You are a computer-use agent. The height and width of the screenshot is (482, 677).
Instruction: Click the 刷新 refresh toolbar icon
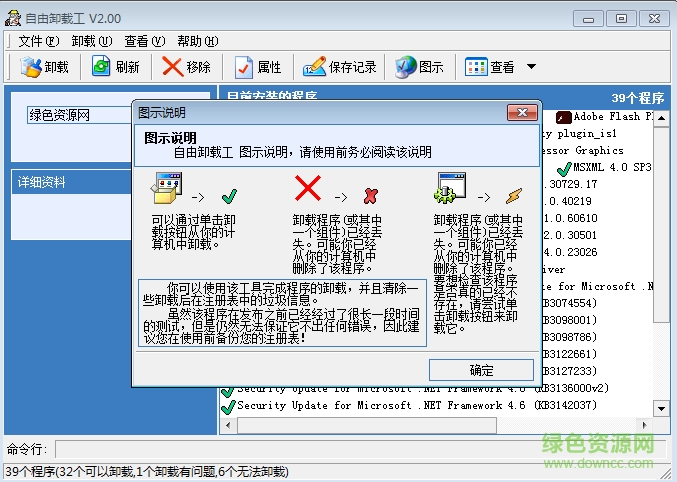click(x=101, y=67)
